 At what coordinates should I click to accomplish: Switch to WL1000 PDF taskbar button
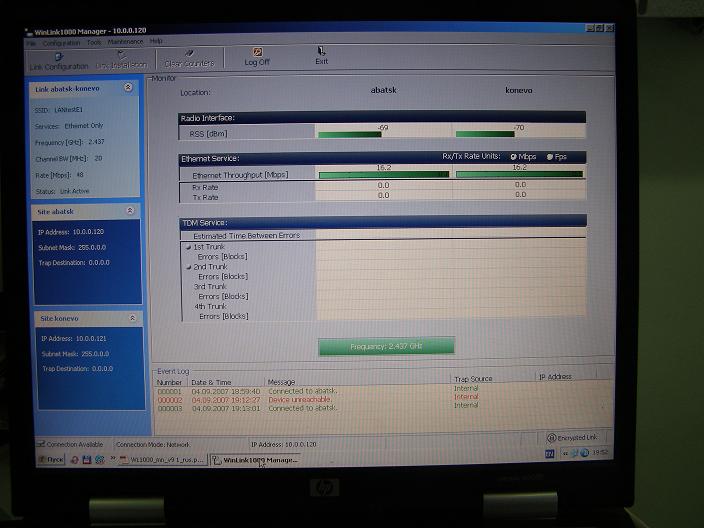pyautogui.click(x=162, y=460)
